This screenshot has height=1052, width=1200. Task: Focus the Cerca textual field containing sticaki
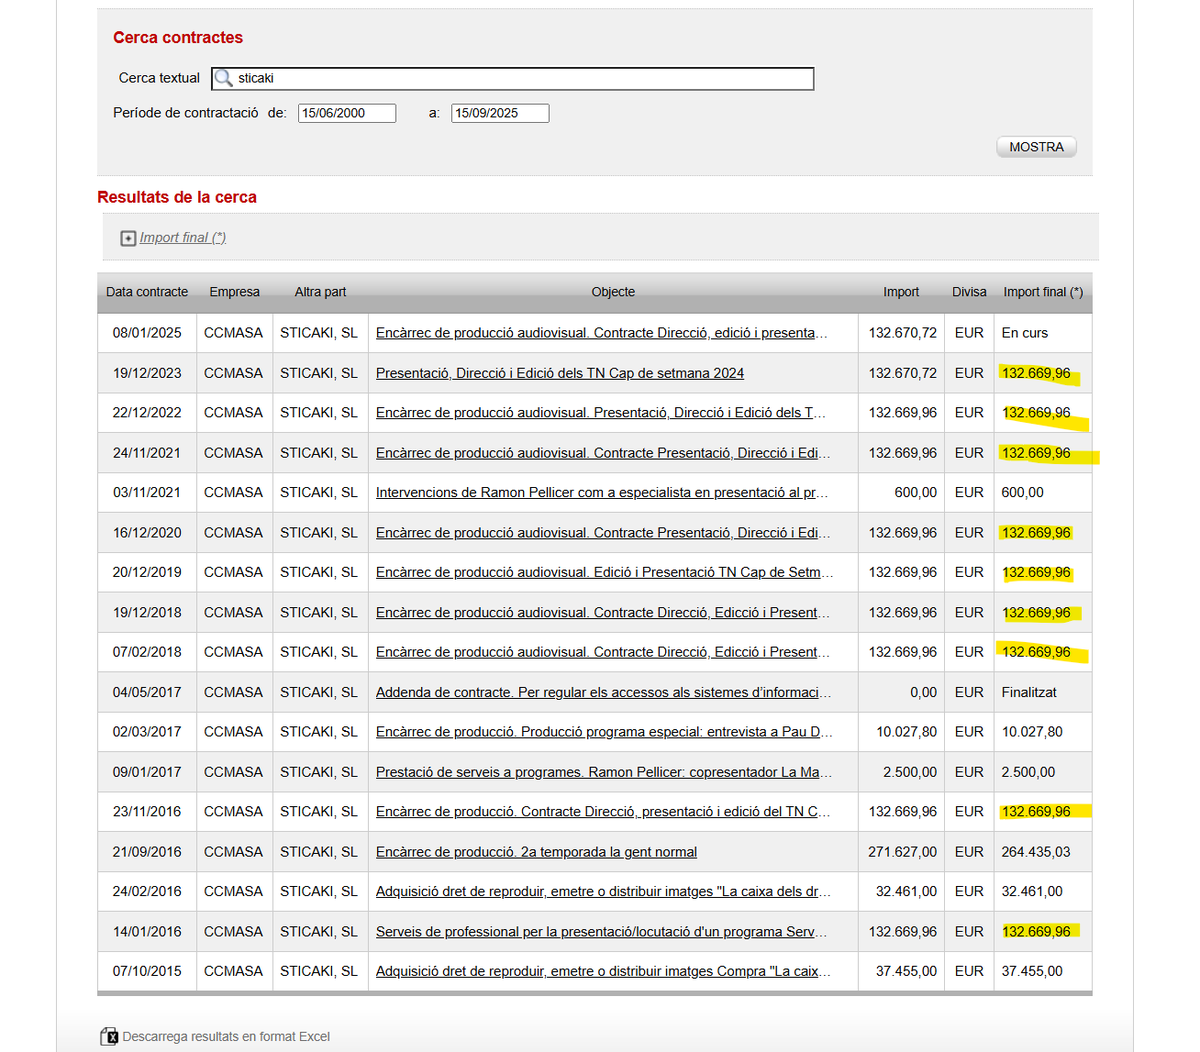coord(513,78)
